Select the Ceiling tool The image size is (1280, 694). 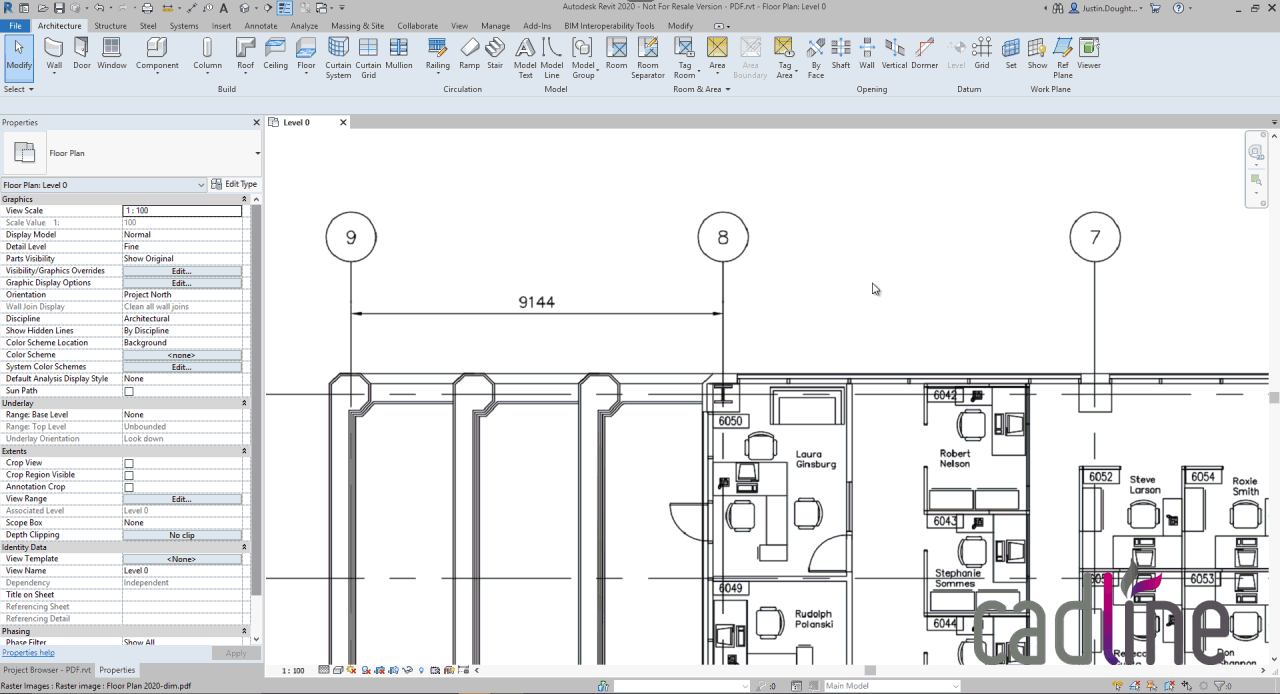click(276, 53)
